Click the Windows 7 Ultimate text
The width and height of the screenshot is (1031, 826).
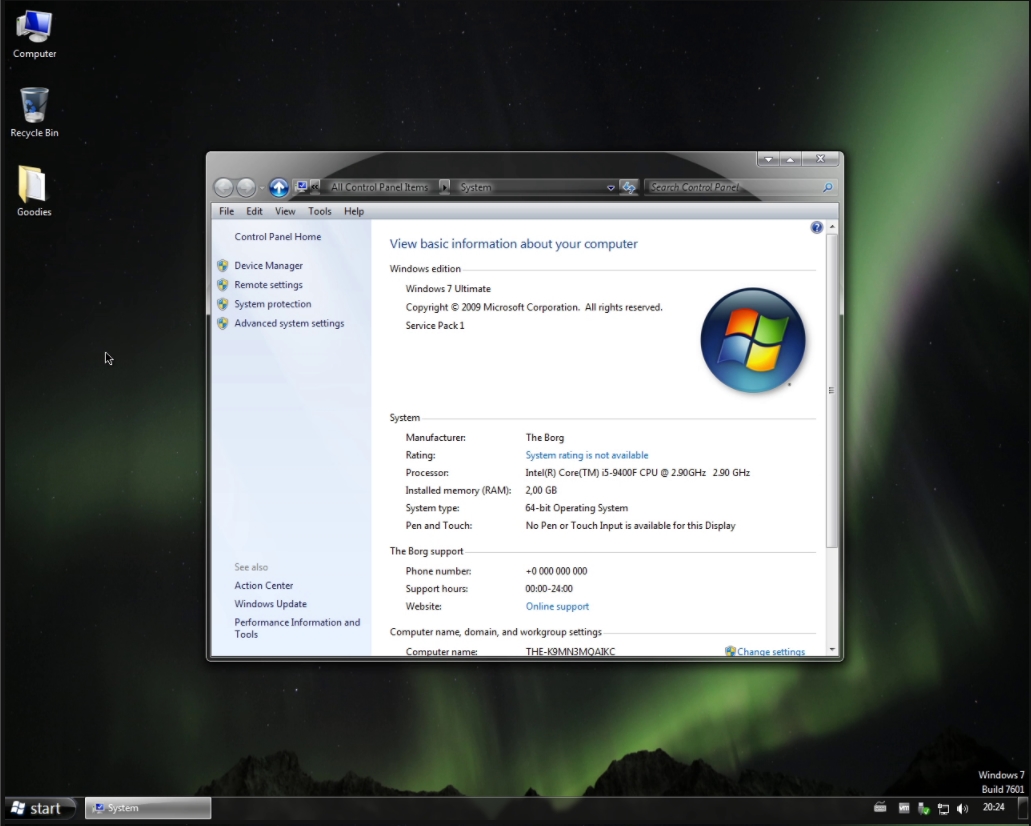click(448, 289)
